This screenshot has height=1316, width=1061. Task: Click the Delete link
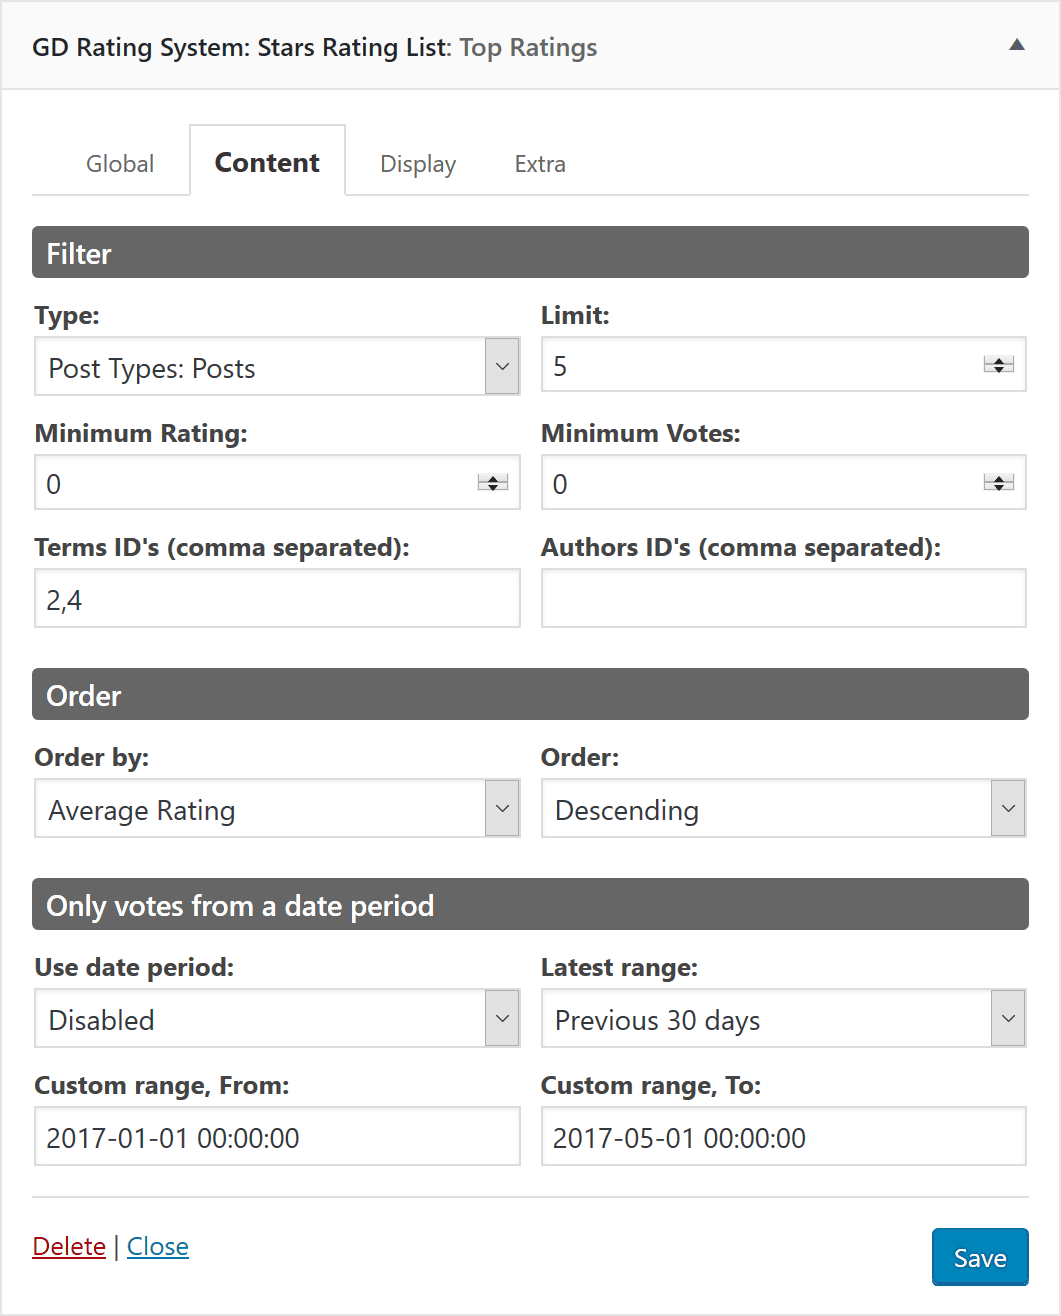(69, 1246)
